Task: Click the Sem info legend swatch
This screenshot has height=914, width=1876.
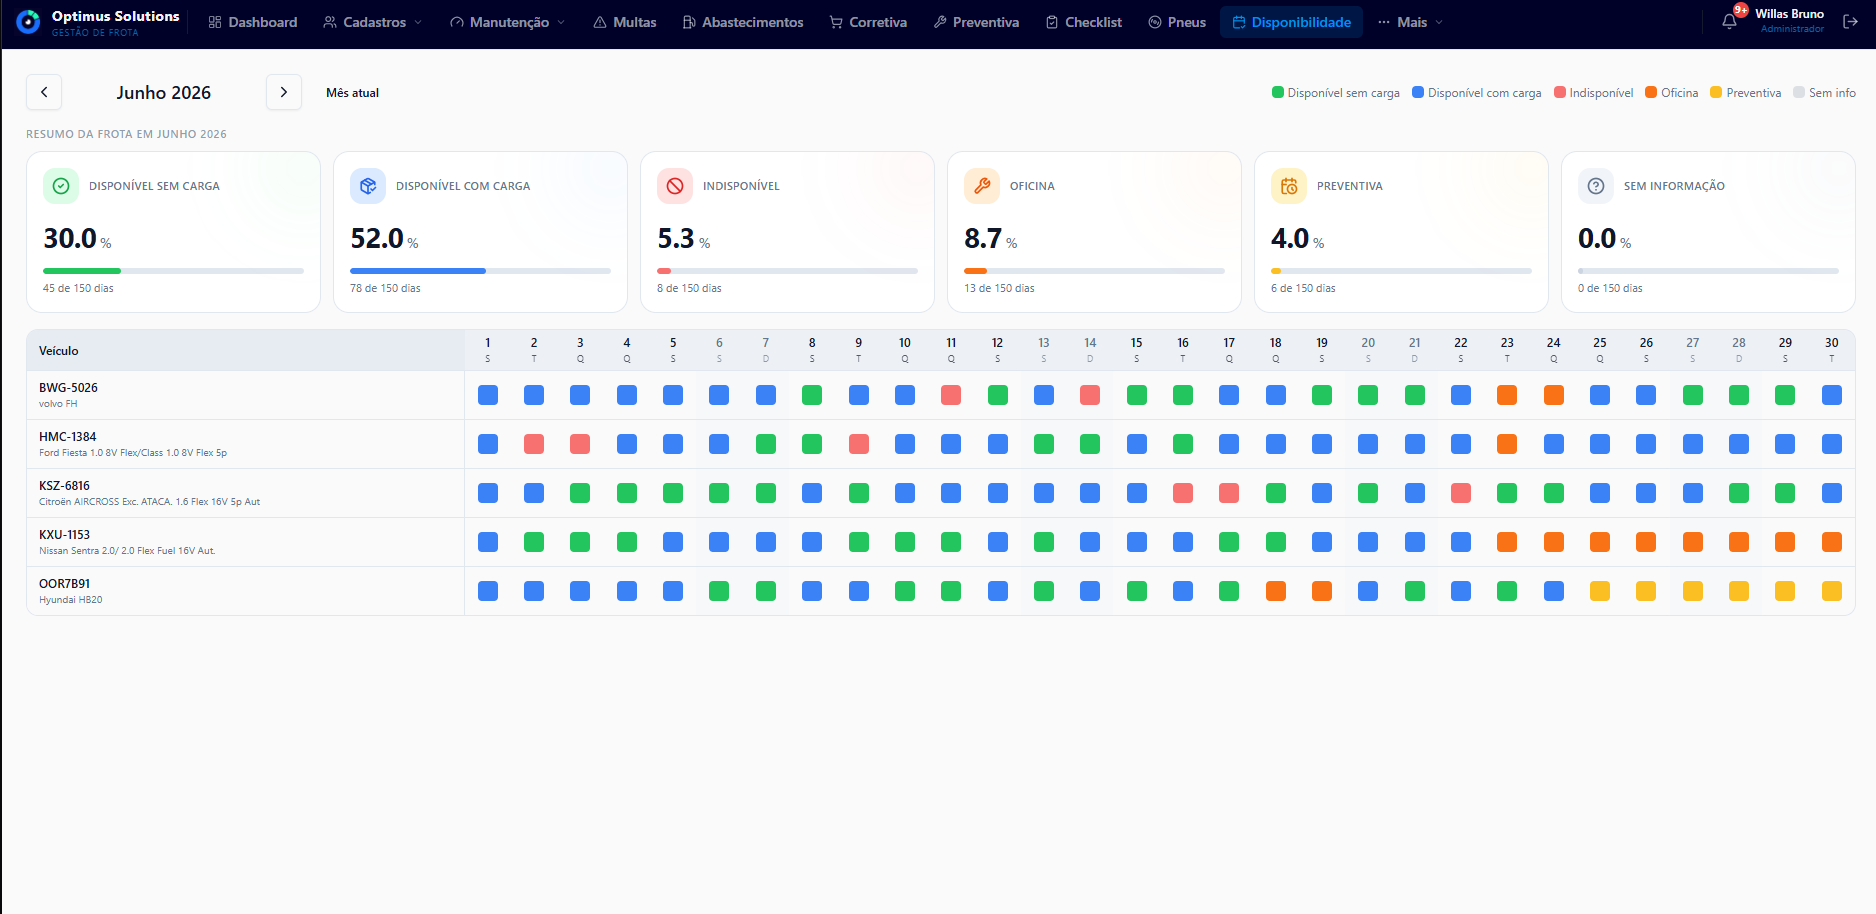Action: click(1799, 92)
